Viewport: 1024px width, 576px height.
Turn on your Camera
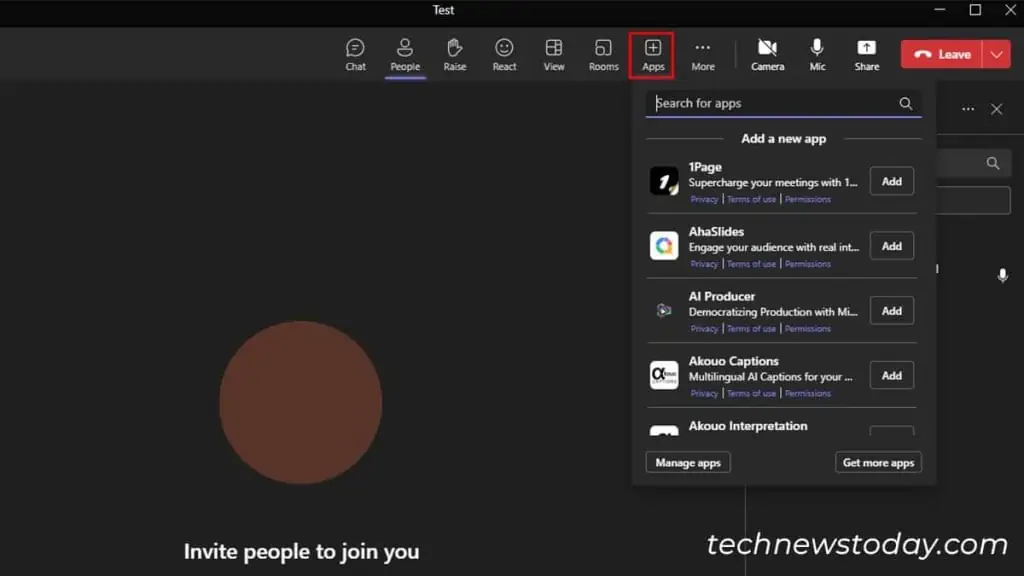767,53
